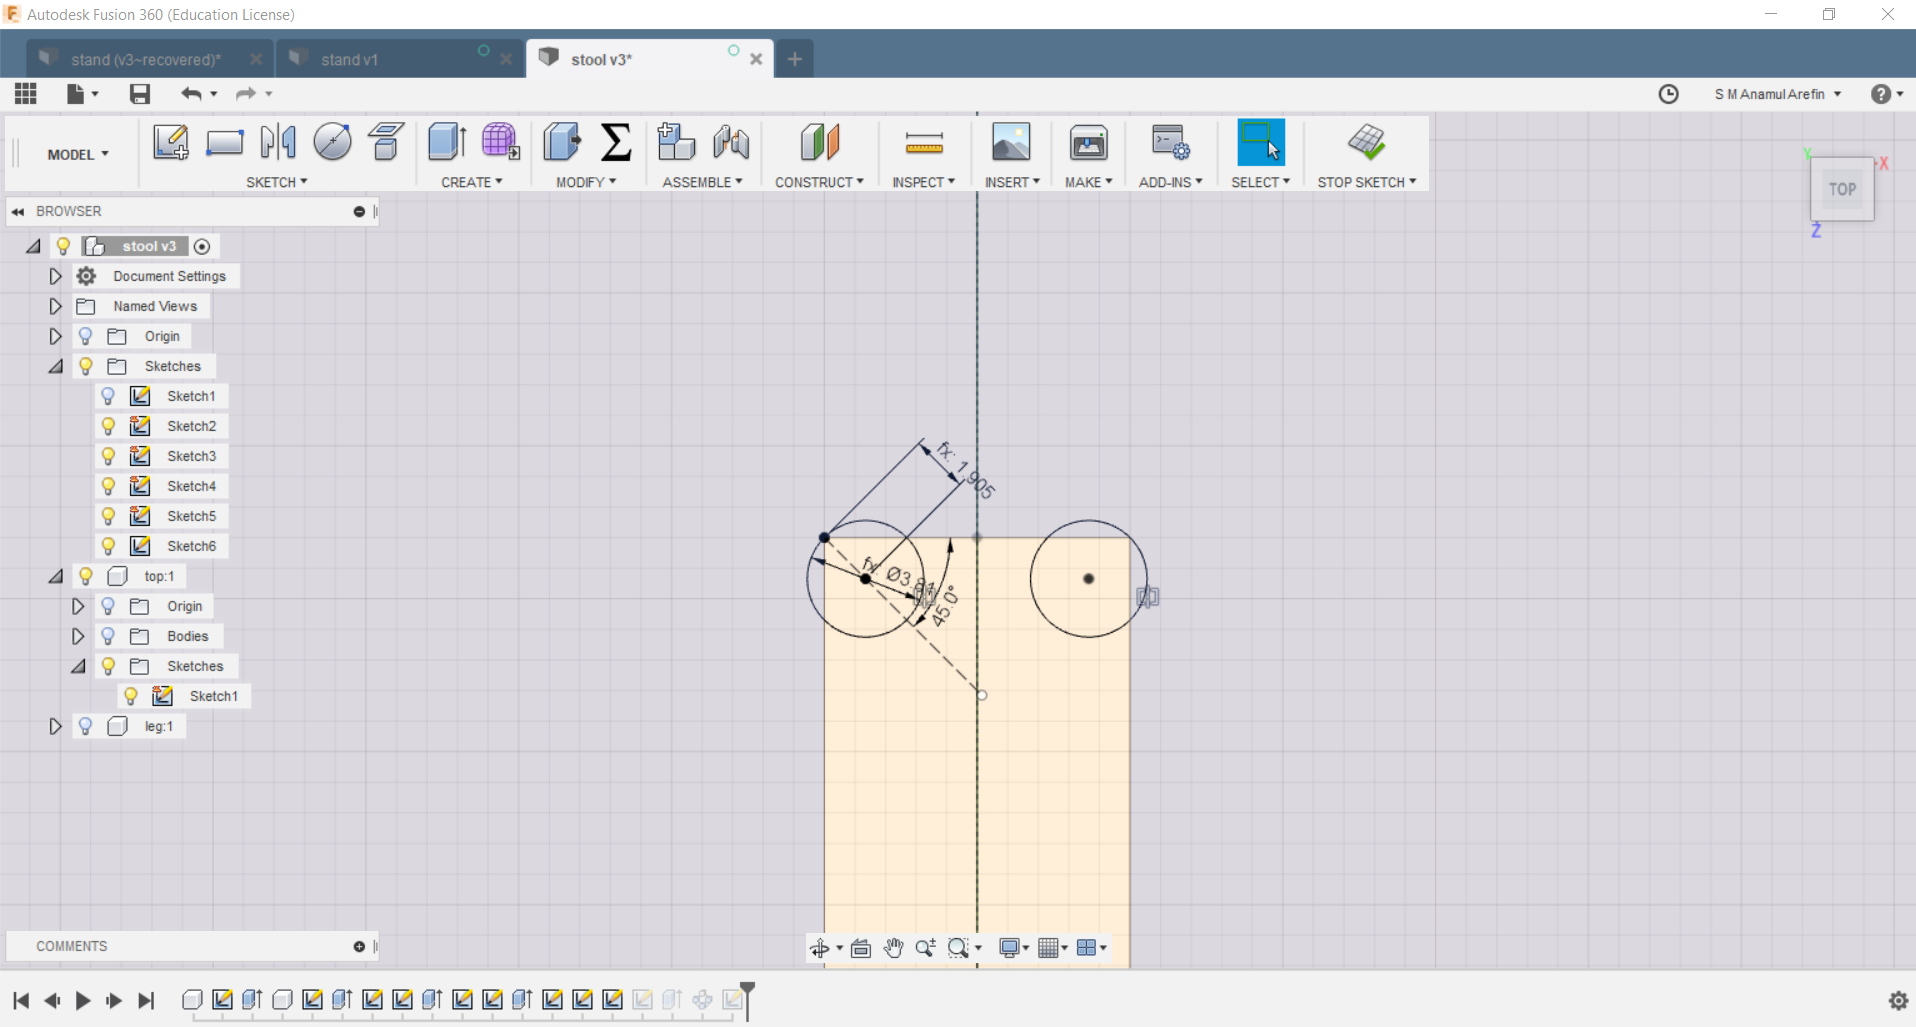Open Change Parameters sigma icon

point(616,142)
